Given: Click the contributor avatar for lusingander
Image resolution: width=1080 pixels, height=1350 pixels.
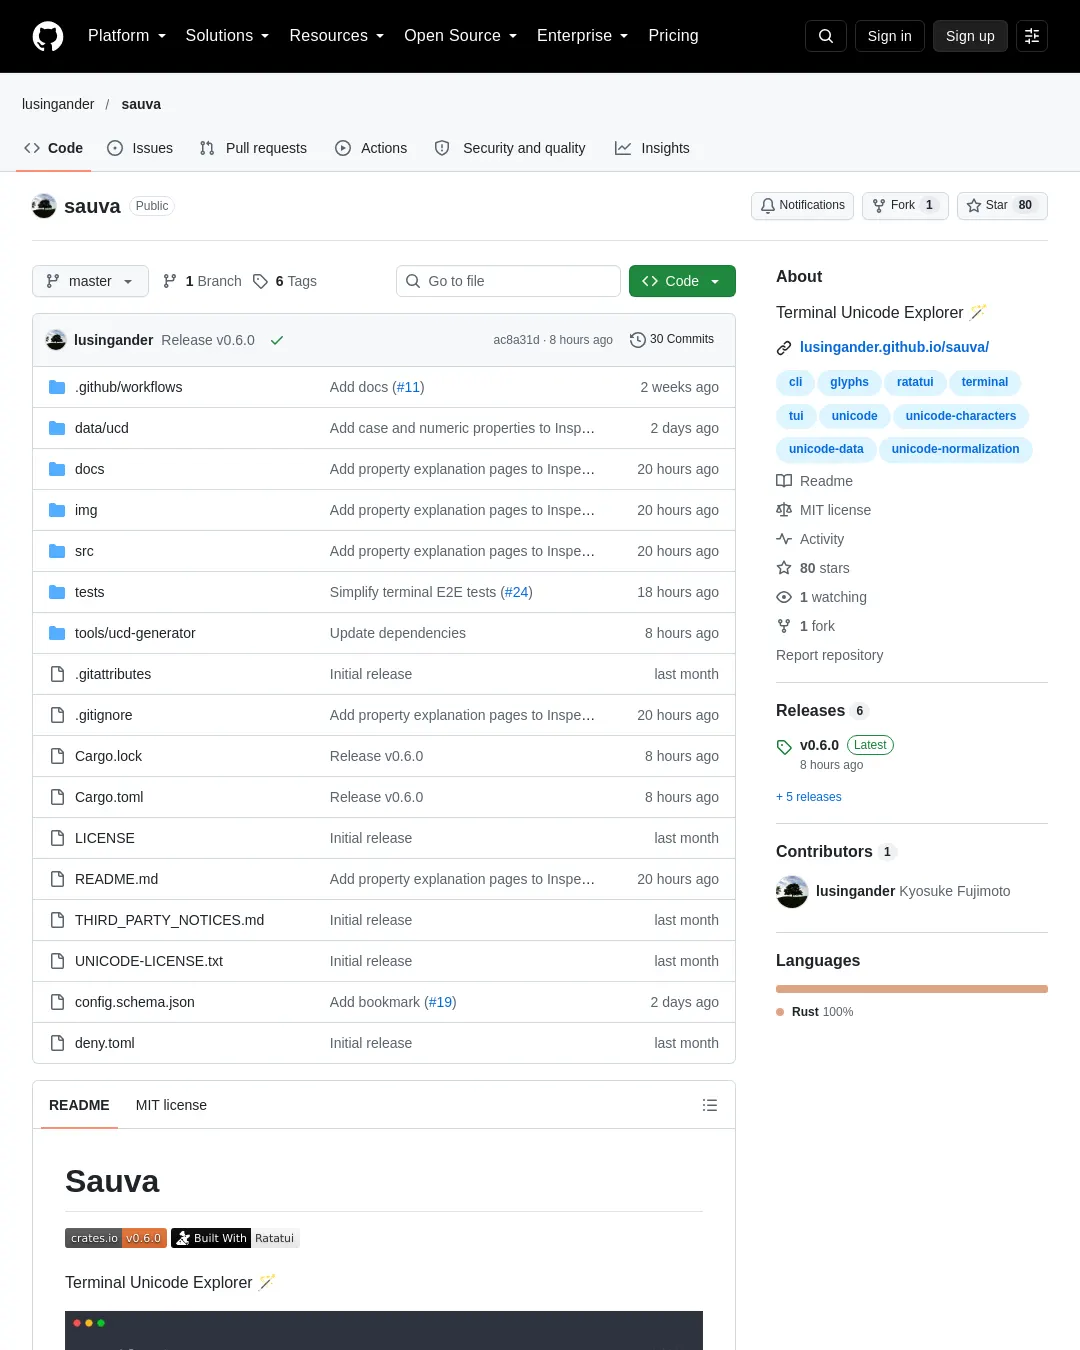Looking at the screenshot, I should pyautogui.click(x=792, y=892).
